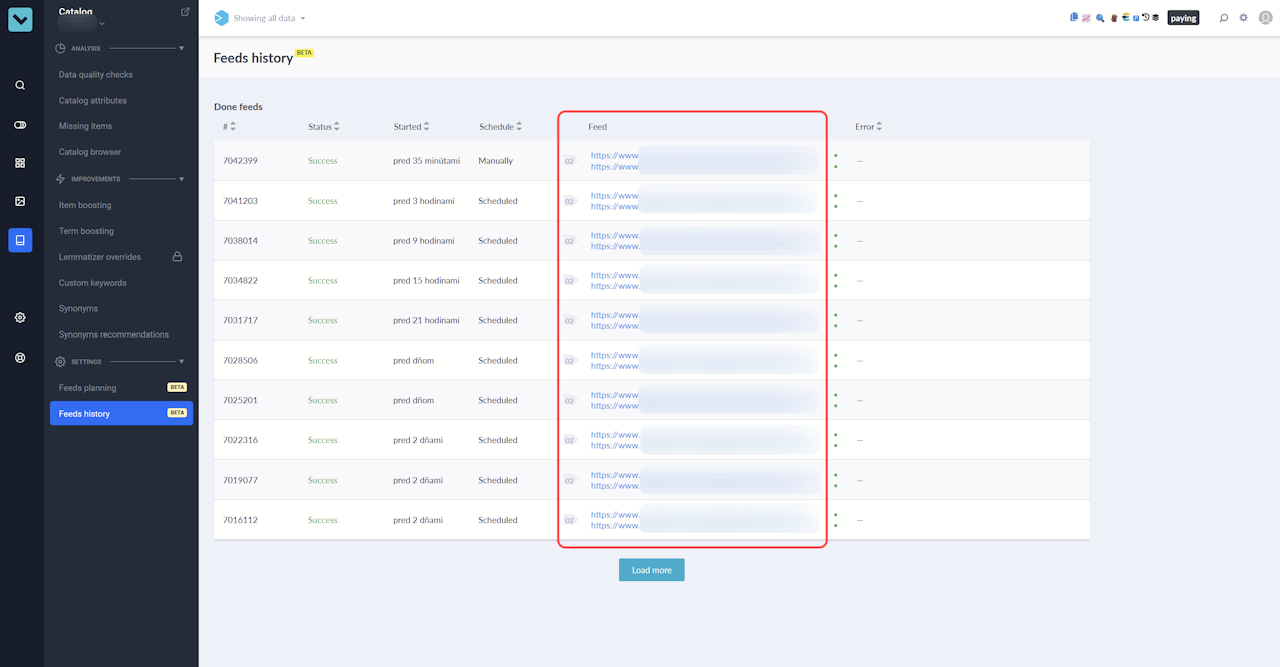Click the top-right settings gear icon

[x=1244, y=18]
